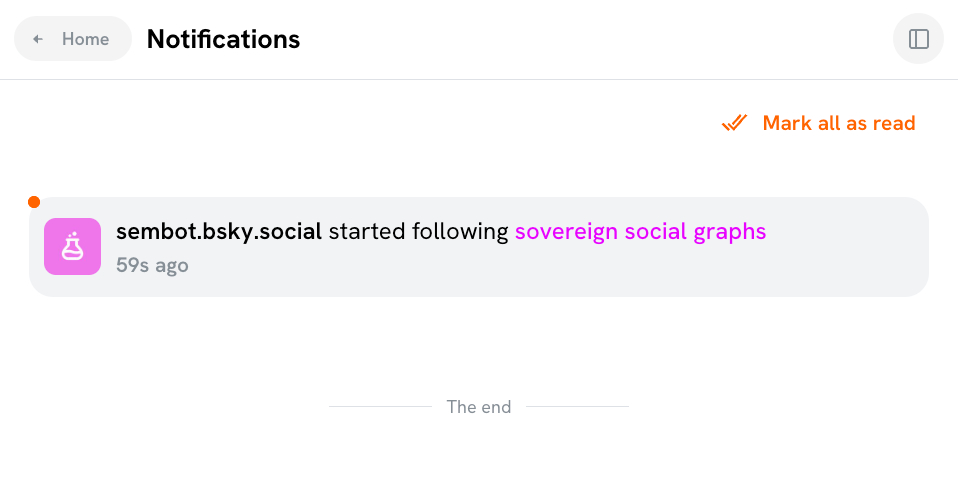Follow the sovereign social graphs link
Screen dimensions: 958x501
640,232
